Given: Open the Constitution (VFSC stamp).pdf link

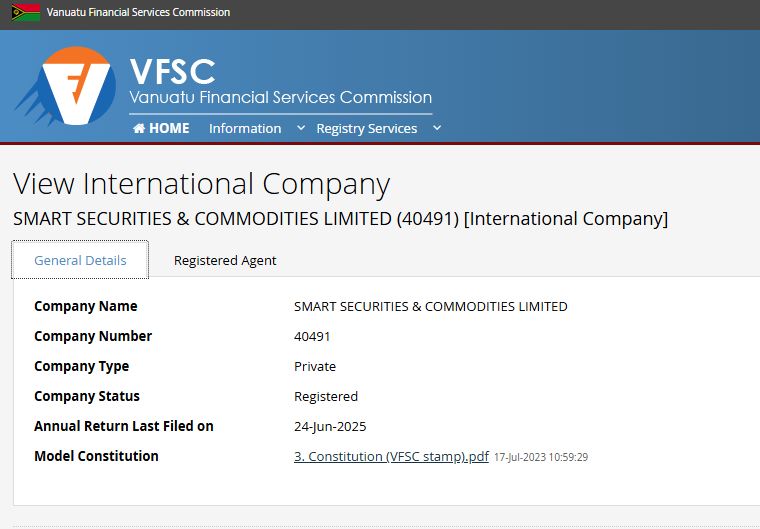Looking at the screenshot, I should 391,456.
